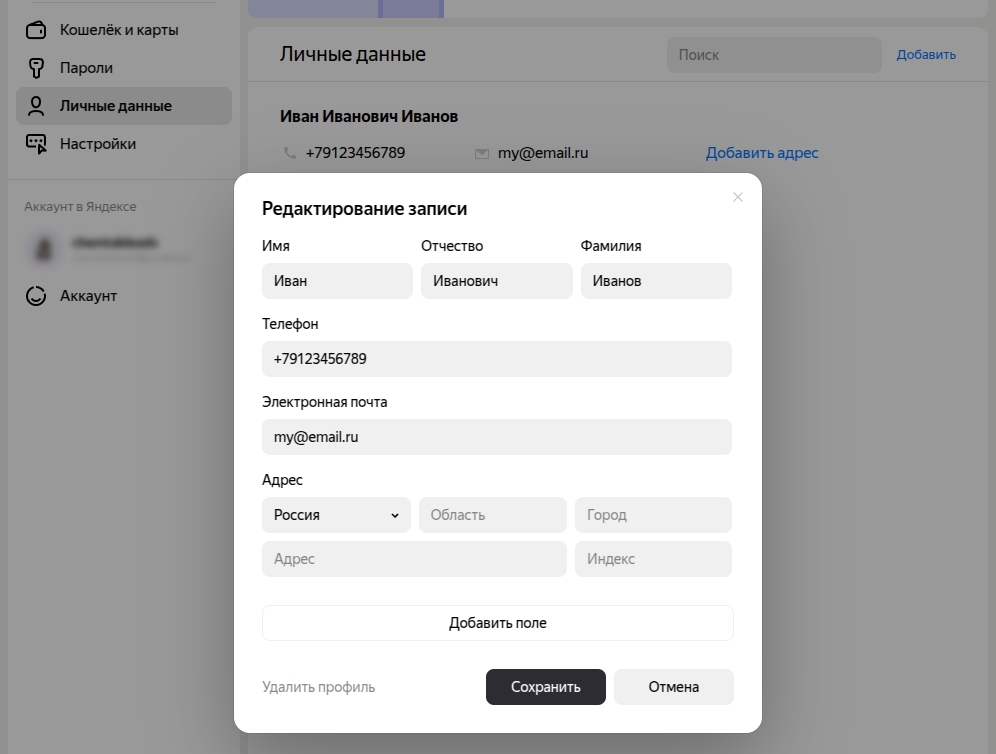Click the Область address field
The width and height of the screenshot is (996, 754).
point(492,515)
